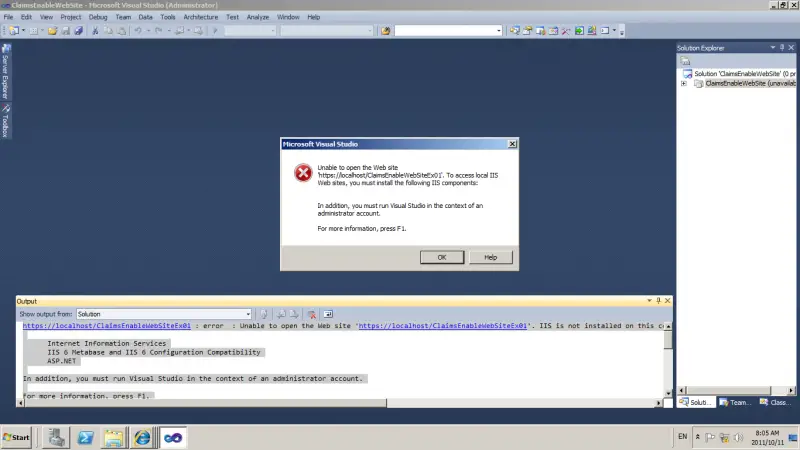The image size is (800, 450).
Task: Click the Start Debugging play icon
Action: click(215, 31)
